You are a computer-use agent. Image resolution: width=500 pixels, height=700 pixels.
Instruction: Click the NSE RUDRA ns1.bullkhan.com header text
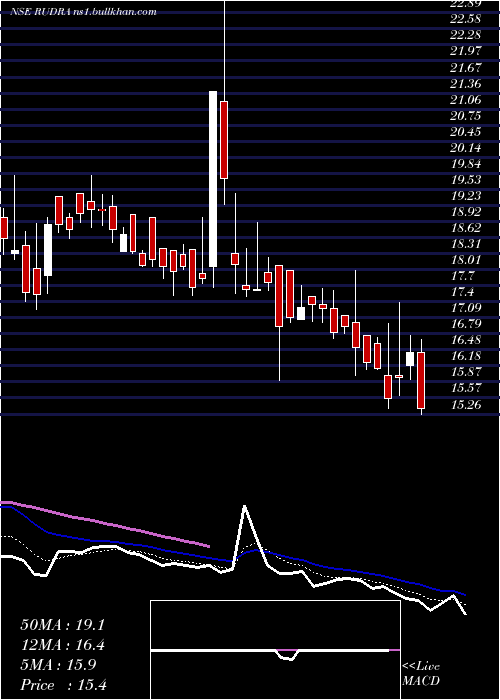point(84,12)
